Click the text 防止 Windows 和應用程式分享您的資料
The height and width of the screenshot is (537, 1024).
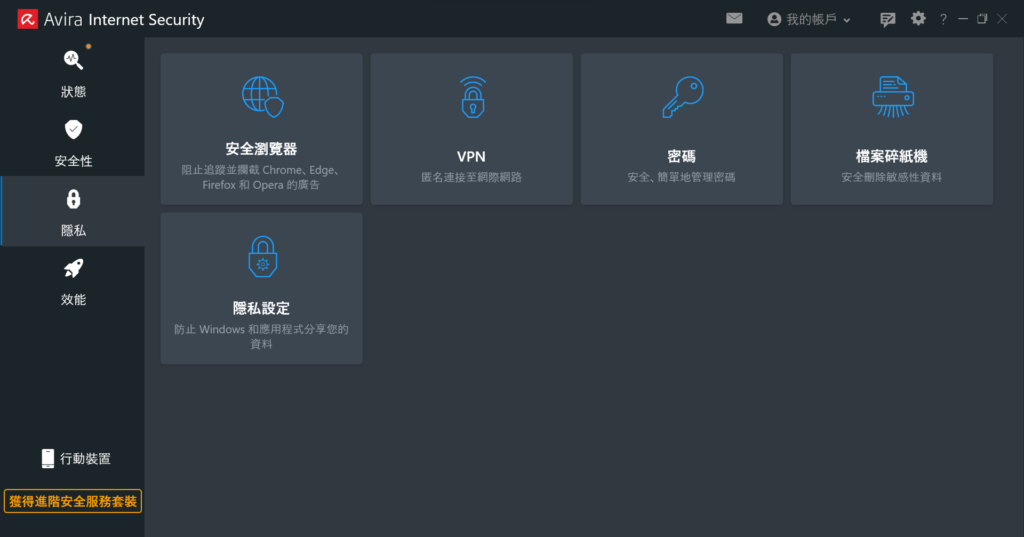(261, 336)
